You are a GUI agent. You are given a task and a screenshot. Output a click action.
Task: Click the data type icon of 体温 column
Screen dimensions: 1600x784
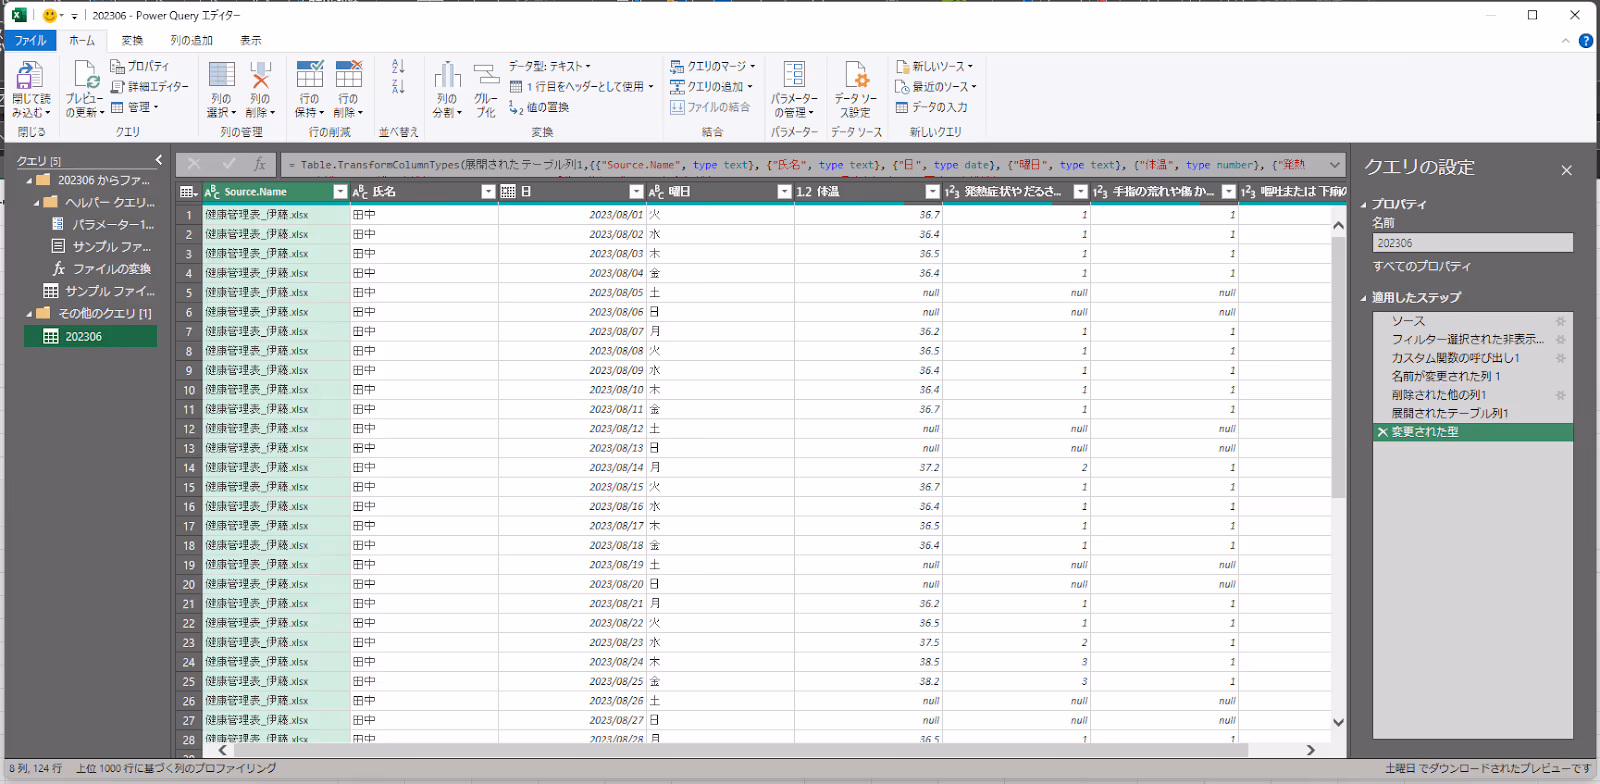[x=804, y=192]
